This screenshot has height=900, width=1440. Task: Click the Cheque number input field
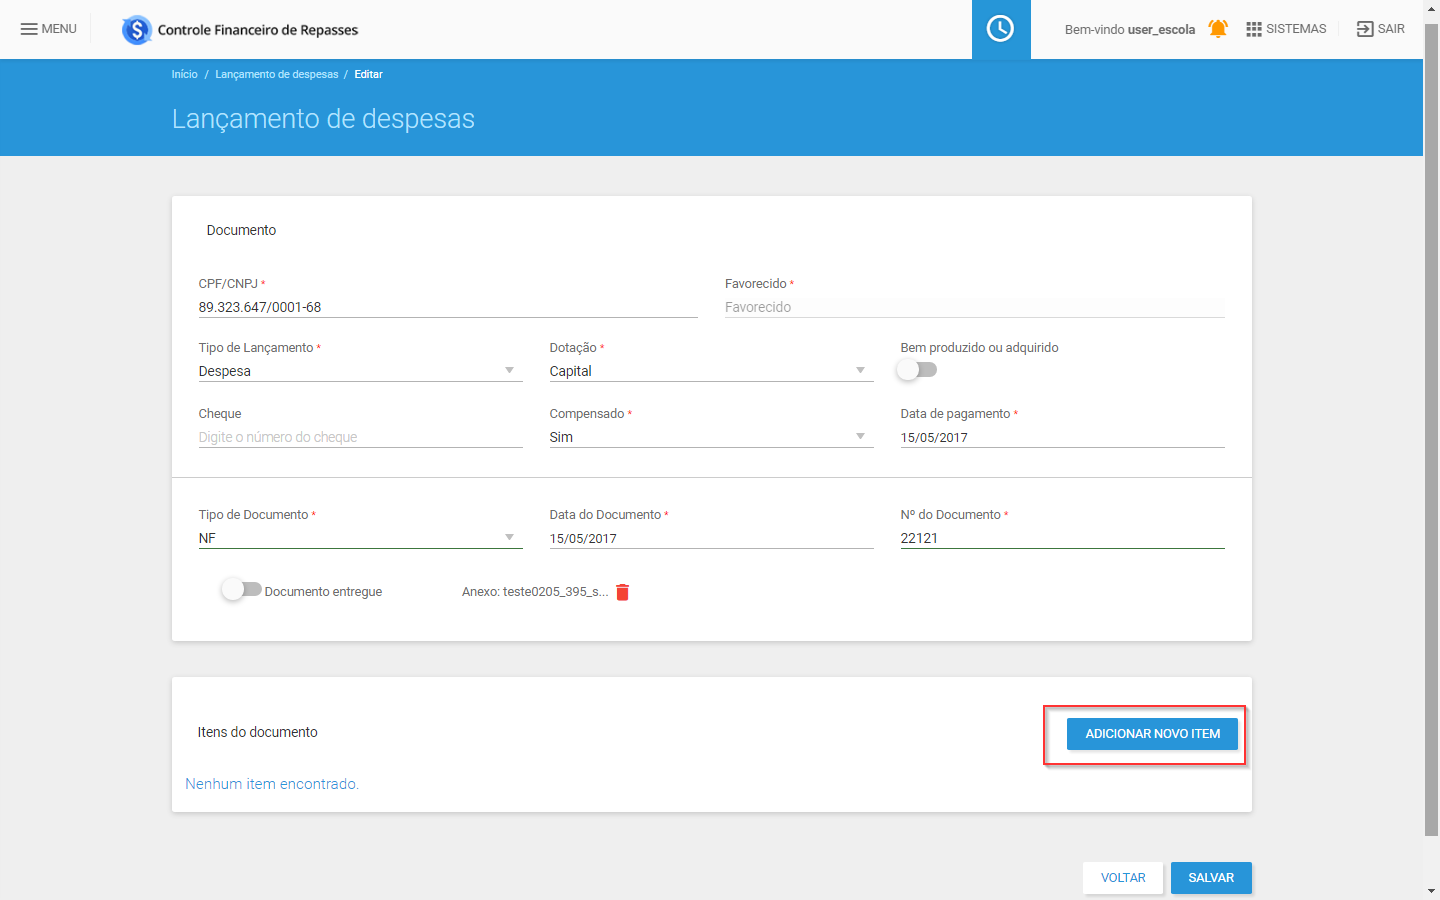click(360, 437)
